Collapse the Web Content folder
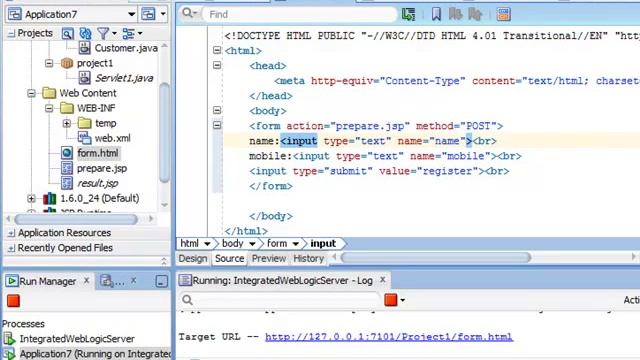 [x=31, y=93]
